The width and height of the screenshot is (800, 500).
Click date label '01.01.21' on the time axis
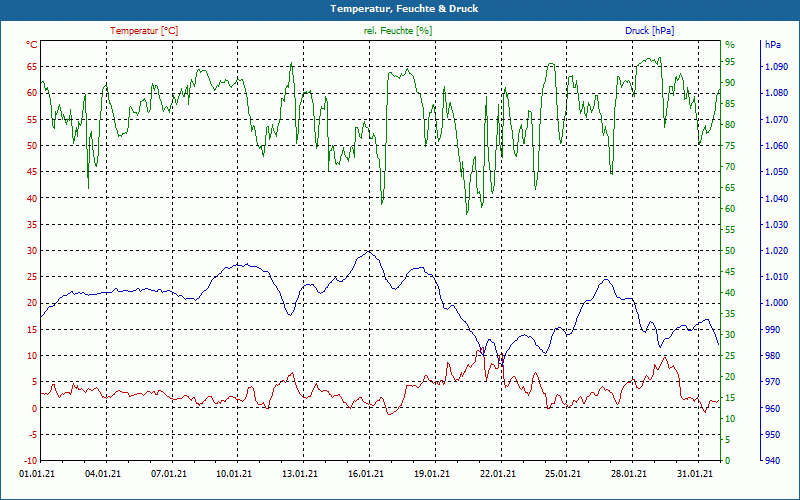coord(37,474)
